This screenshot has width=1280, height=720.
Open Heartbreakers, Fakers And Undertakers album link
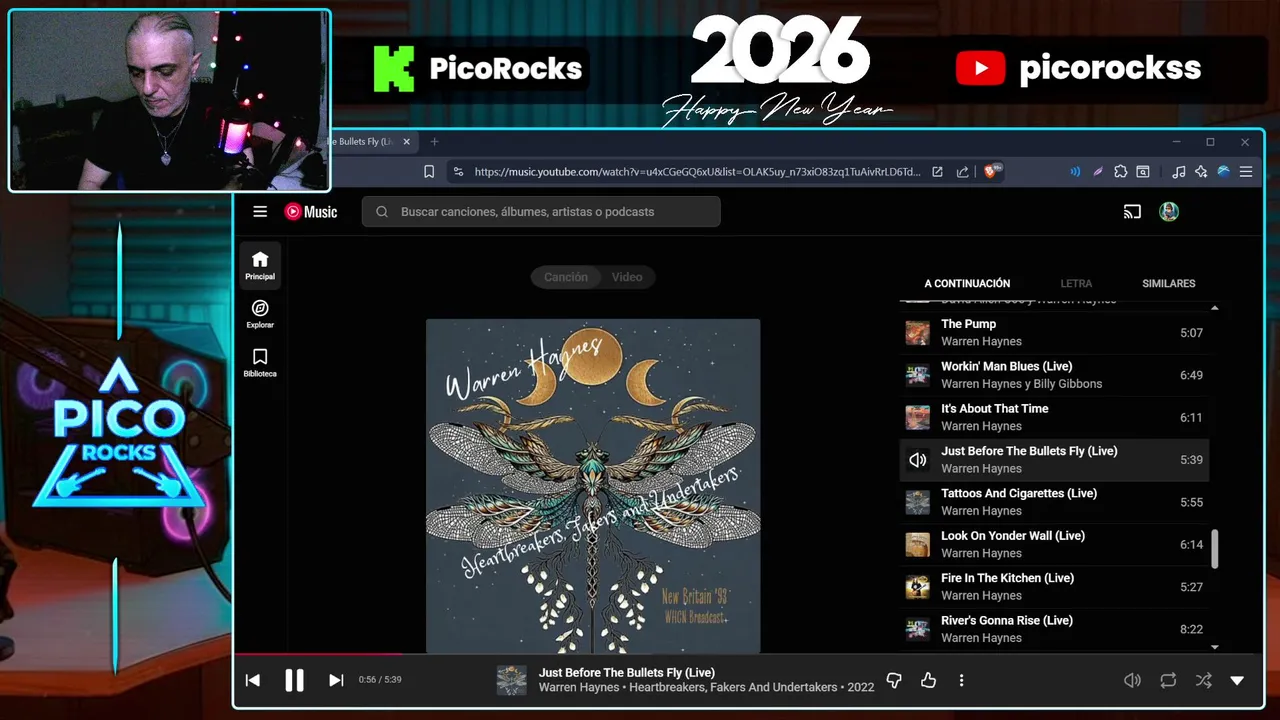(733, 688)
